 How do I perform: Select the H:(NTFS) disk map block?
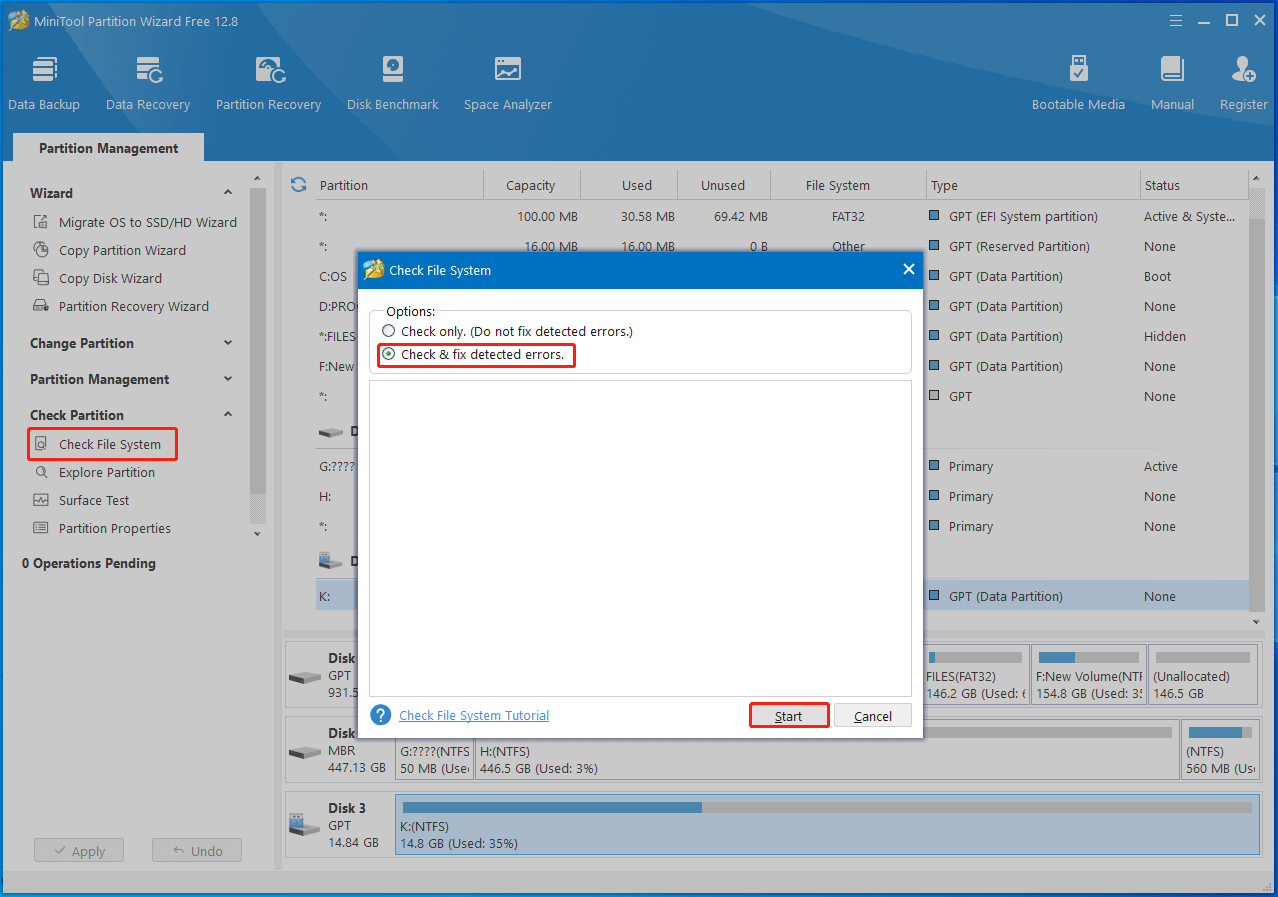click(x=826, y=748)
